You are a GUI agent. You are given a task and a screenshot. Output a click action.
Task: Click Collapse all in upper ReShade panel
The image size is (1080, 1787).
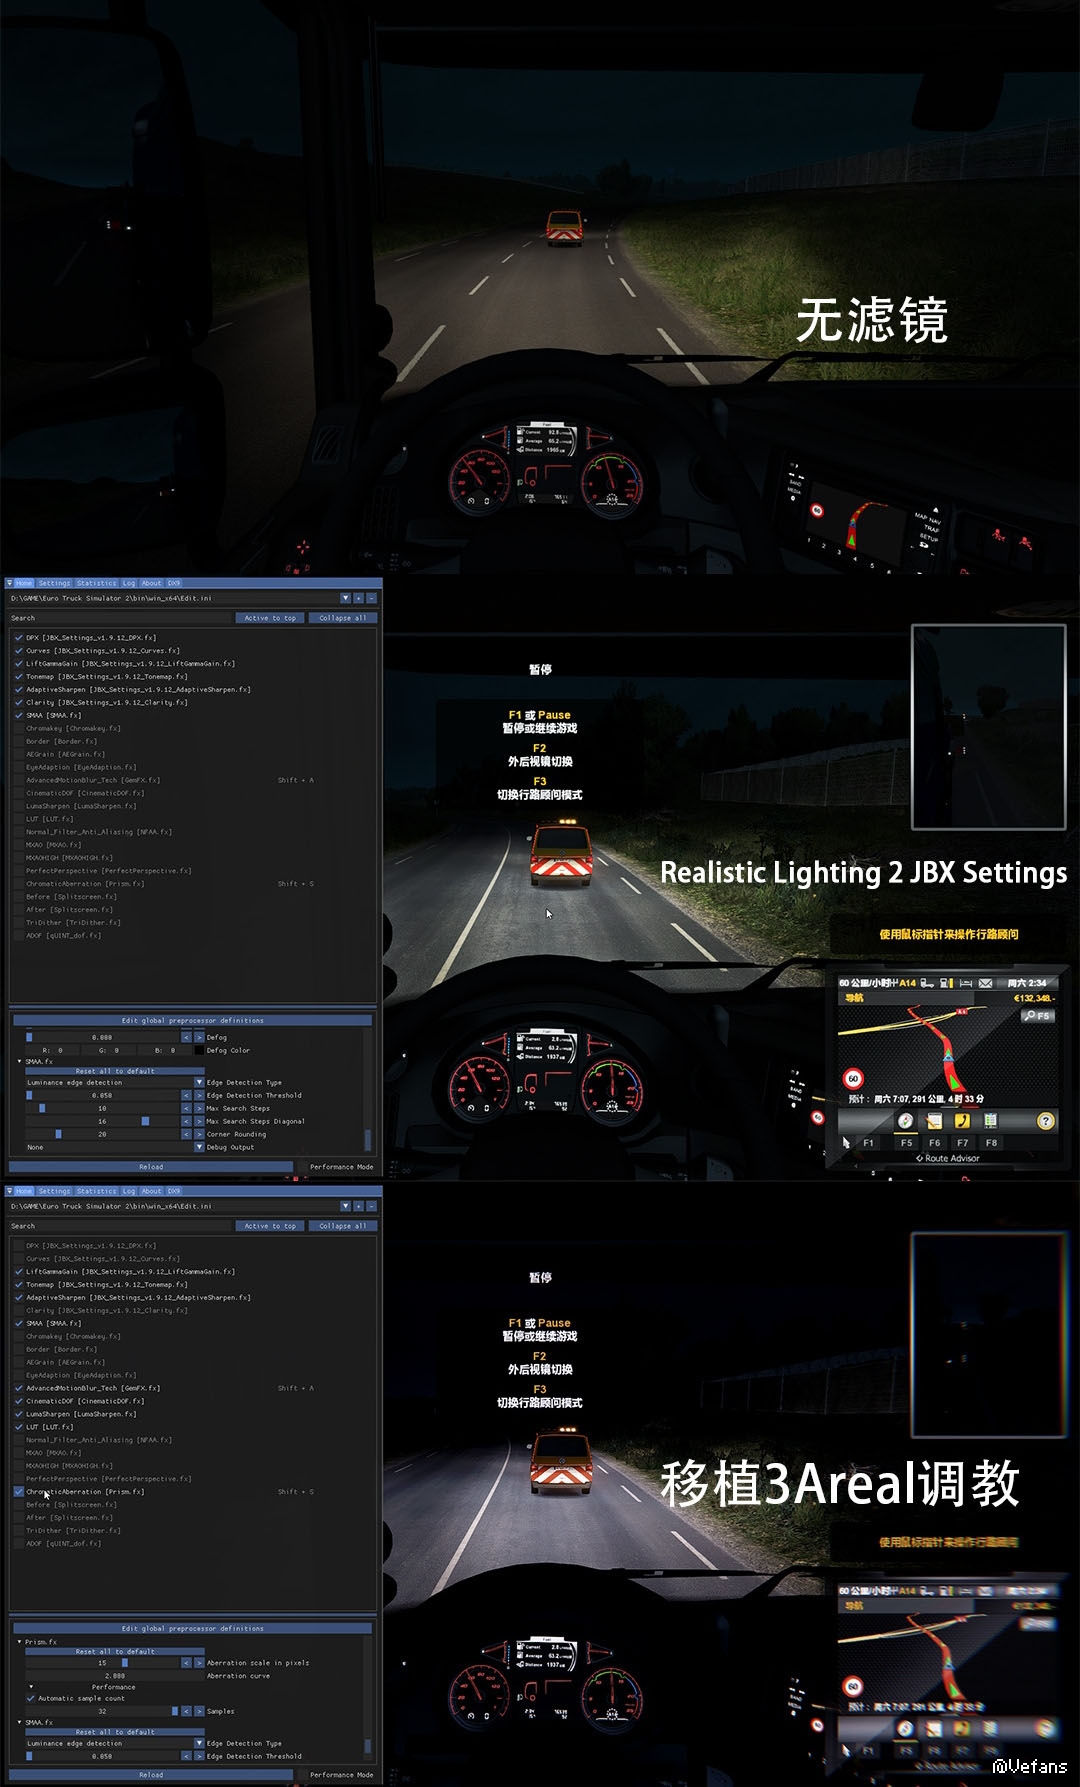click(x=343, y=618)
